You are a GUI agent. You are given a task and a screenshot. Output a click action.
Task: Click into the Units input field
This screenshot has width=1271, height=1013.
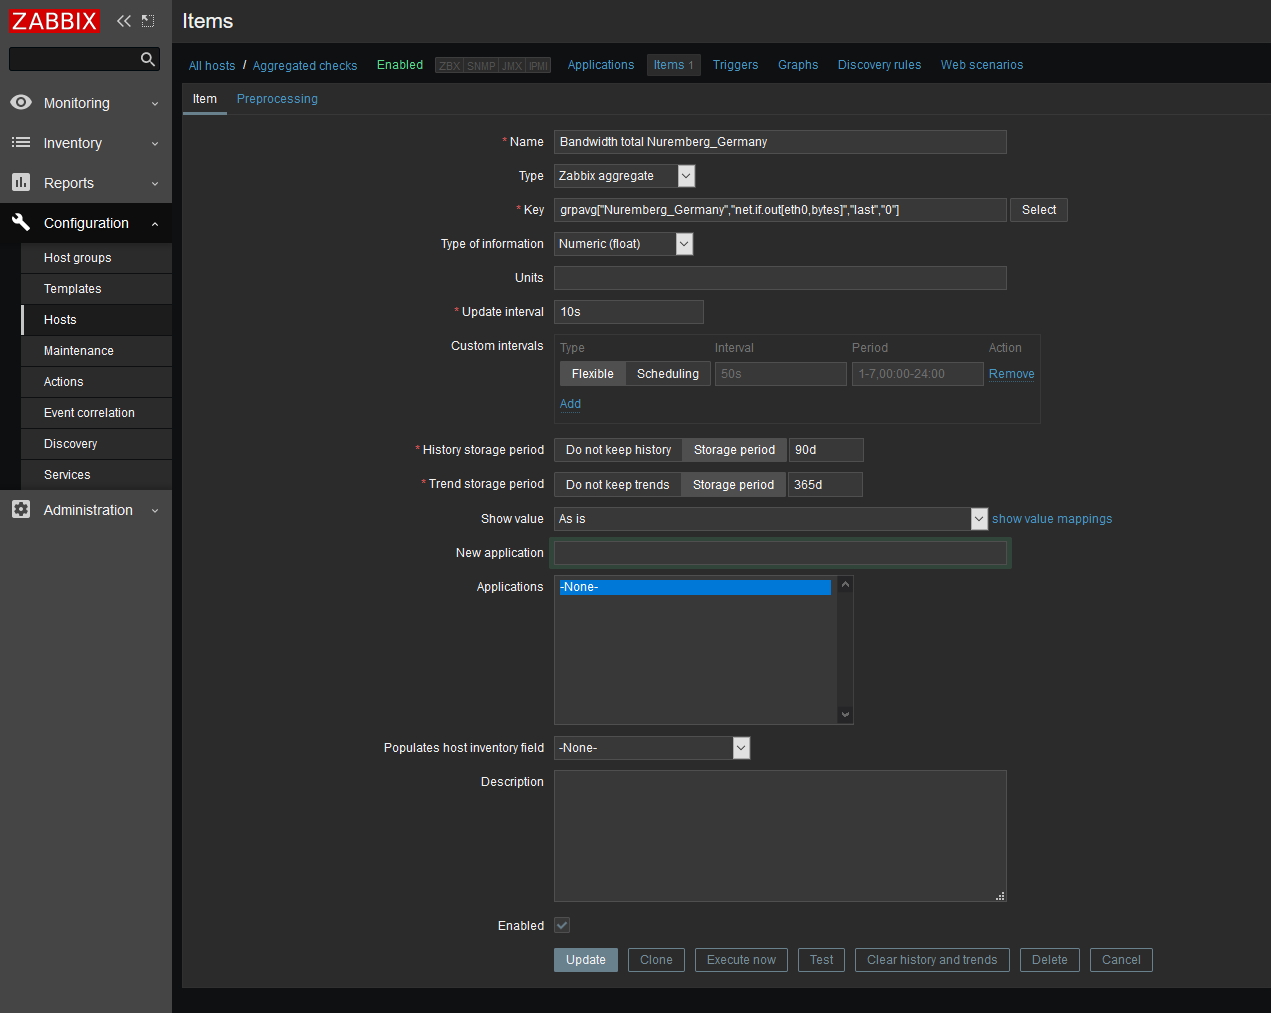tap(780, 278)
